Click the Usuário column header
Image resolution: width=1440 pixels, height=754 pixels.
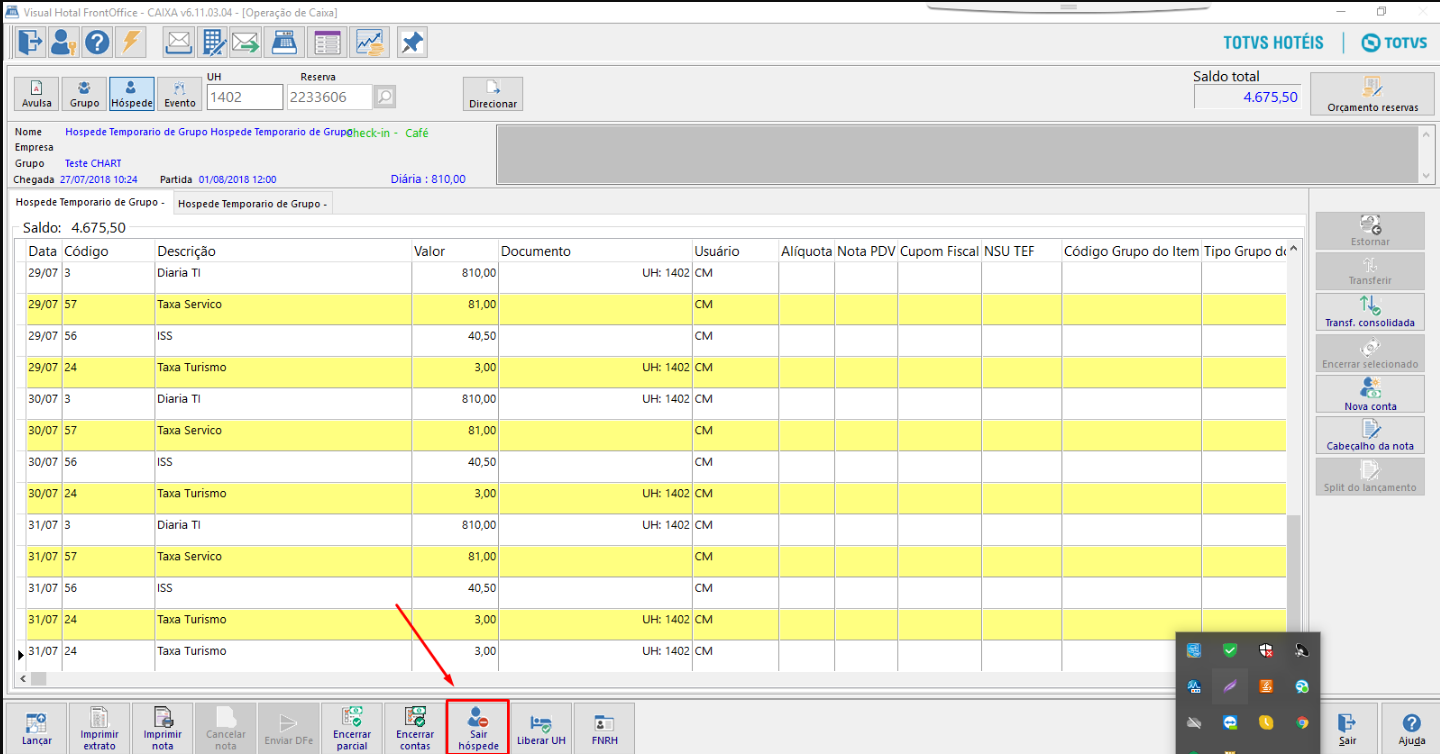(735, 251)
